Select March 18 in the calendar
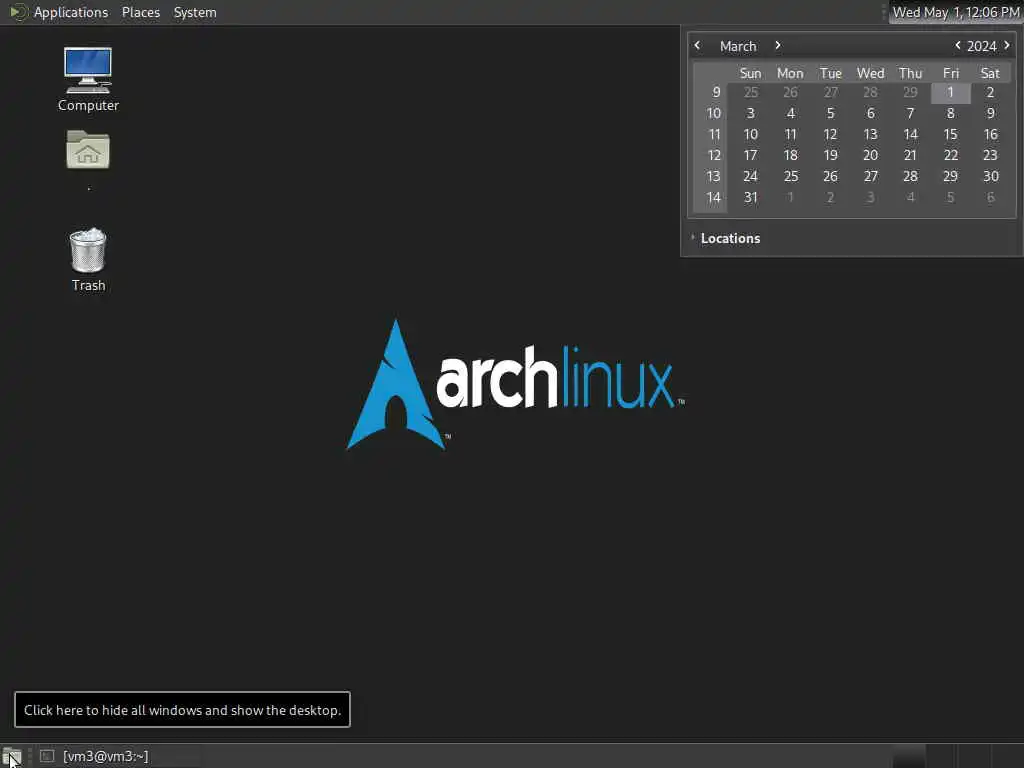The width and height of the screenshot is (1024, 768). pyautogui.click(x=790, y=155)
